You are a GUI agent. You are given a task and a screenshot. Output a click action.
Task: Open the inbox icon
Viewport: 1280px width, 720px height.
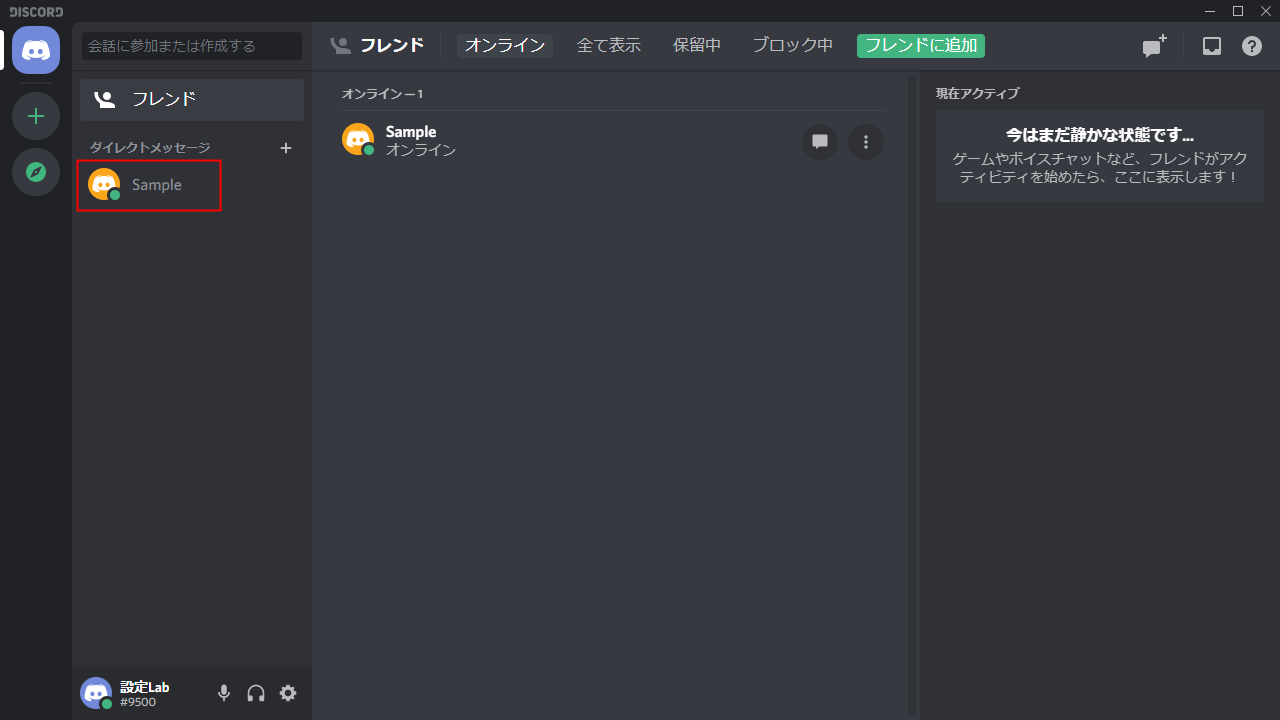point(1212,46)
